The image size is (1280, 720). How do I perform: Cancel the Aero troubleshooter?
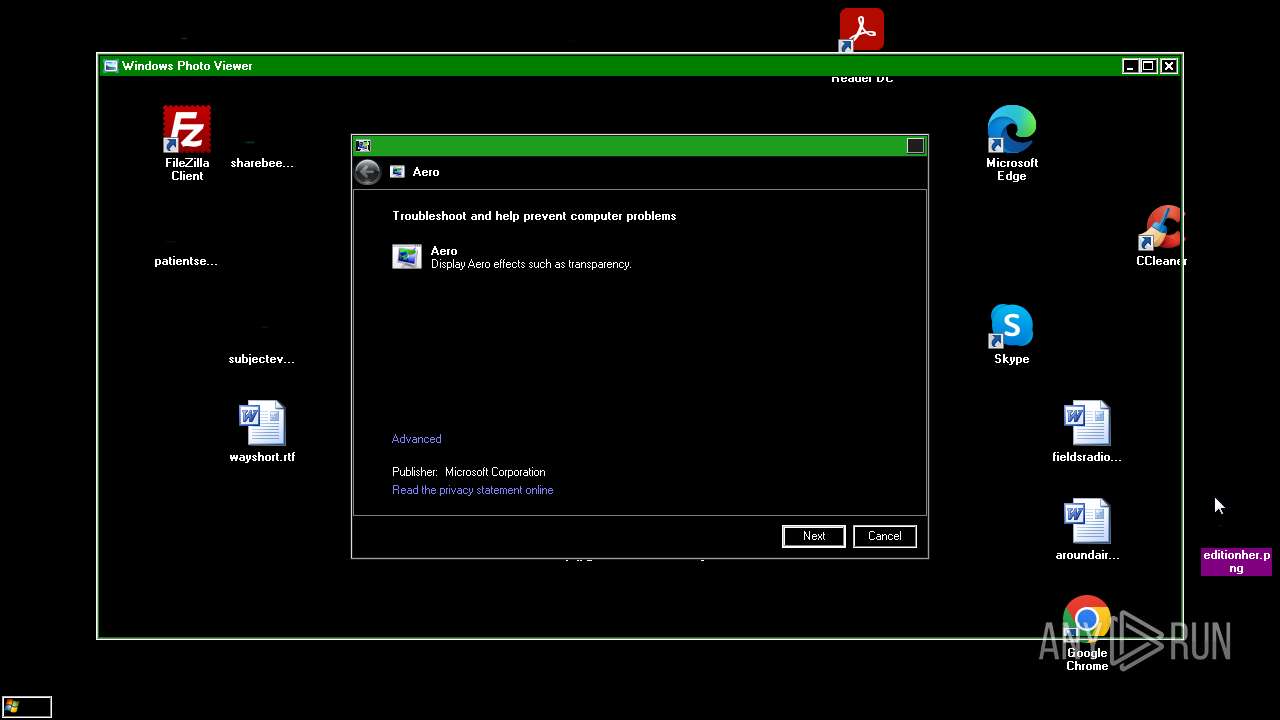point(885,536)
